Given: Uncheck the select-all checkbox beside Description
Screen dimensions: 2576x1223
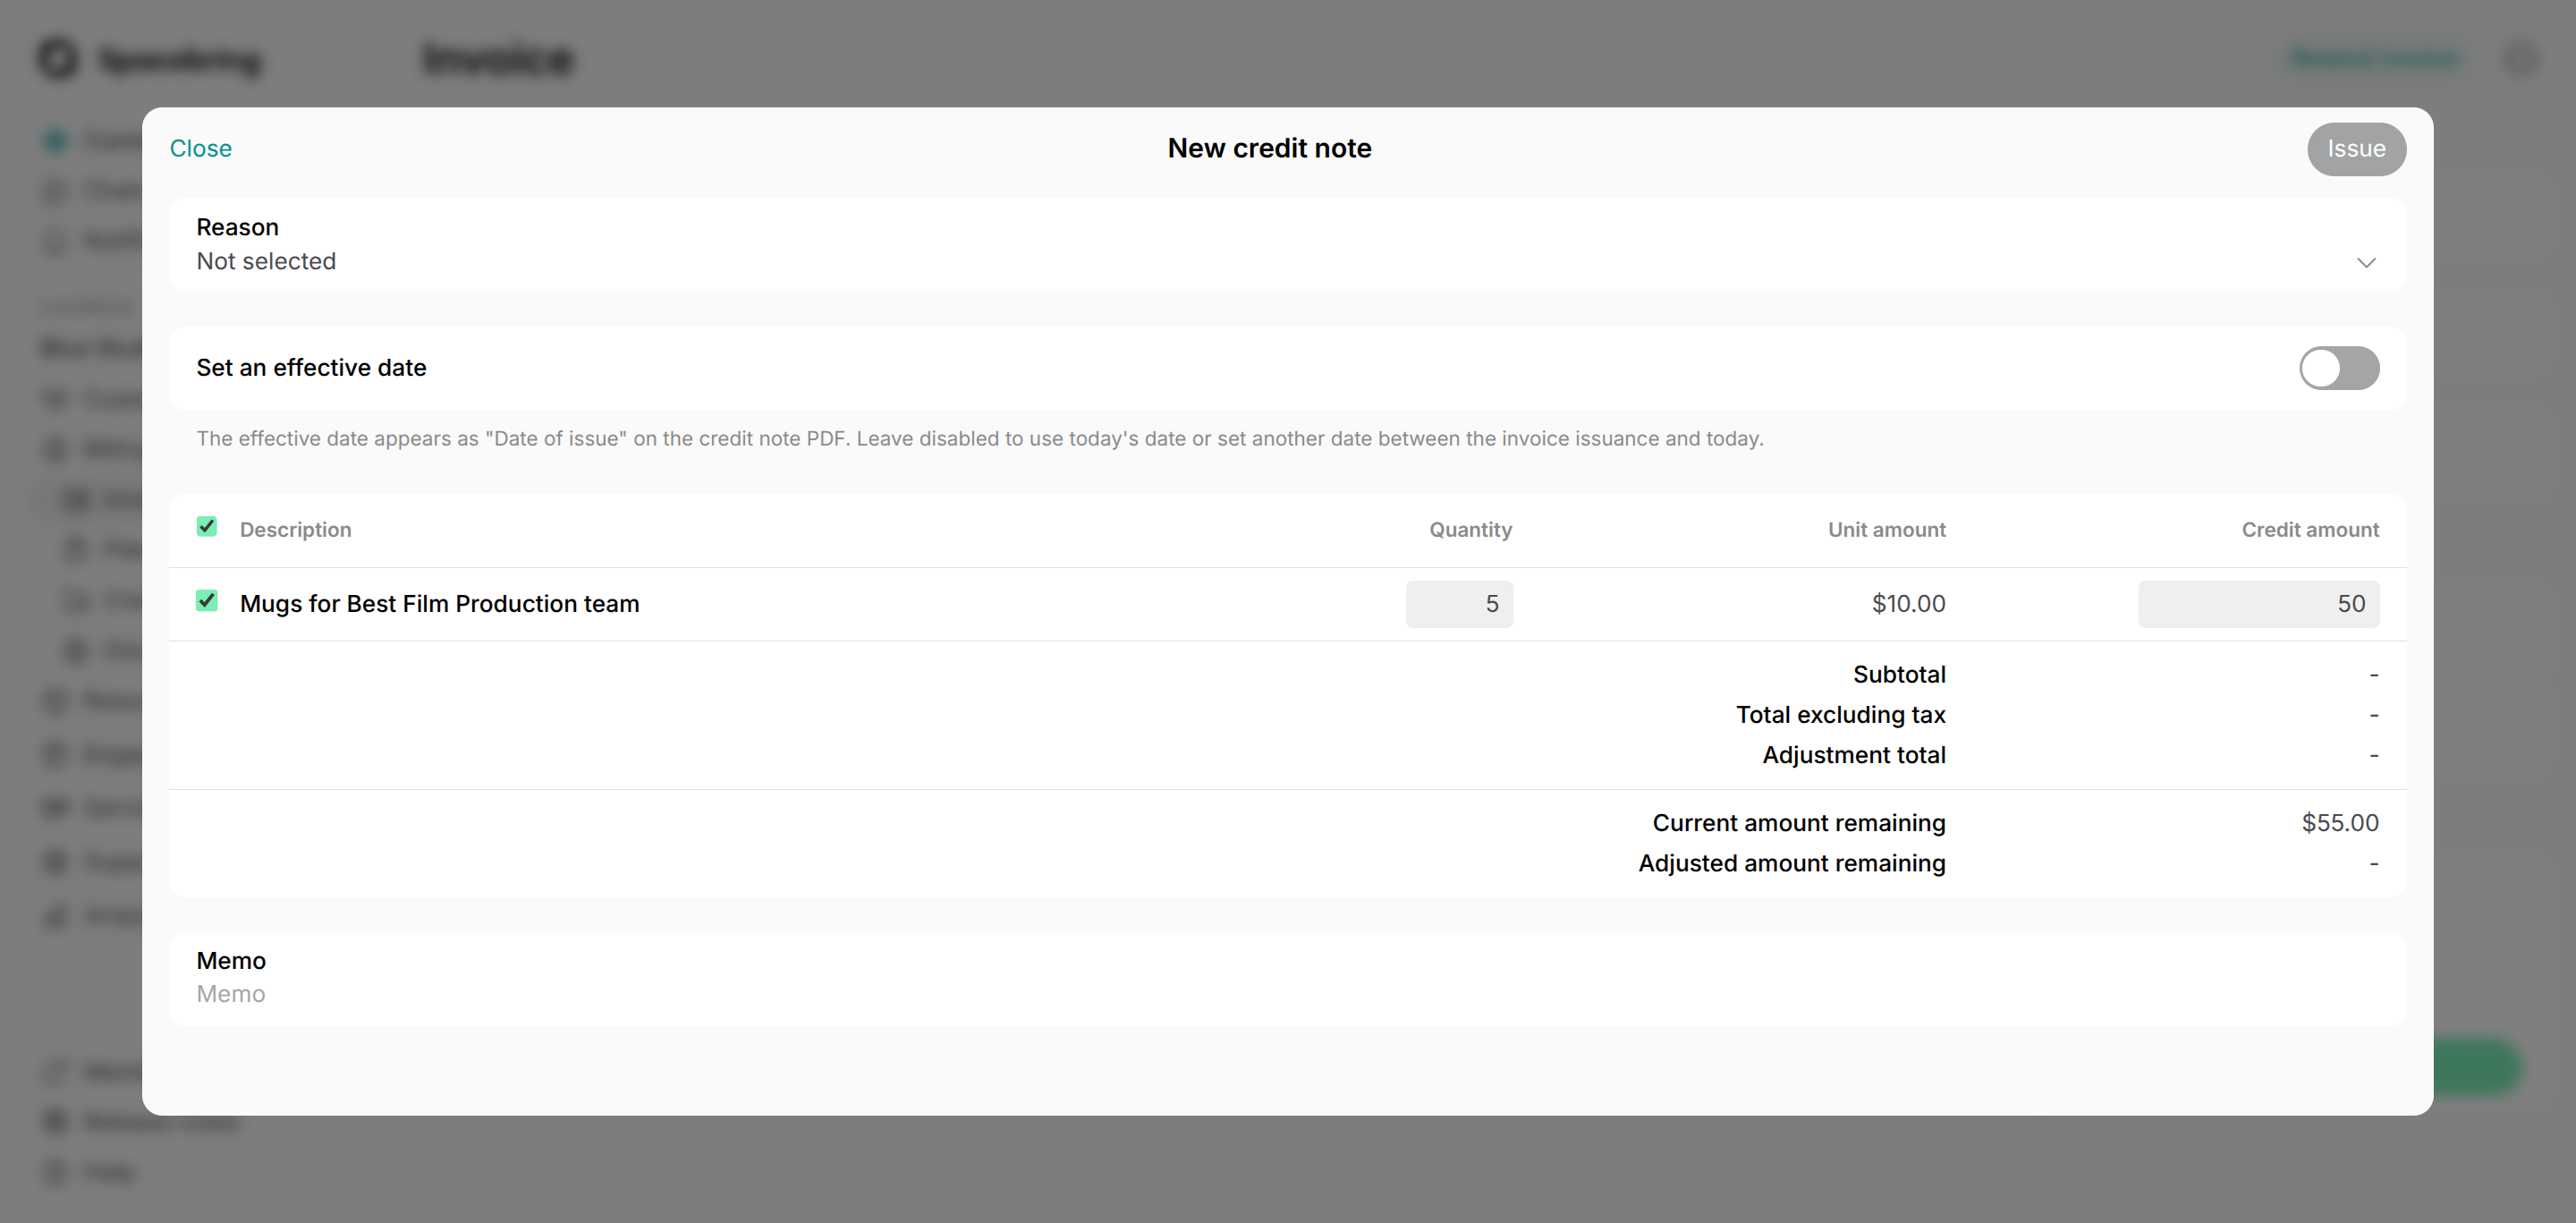Looking at the screenshot, I should [x=207, y=527].
